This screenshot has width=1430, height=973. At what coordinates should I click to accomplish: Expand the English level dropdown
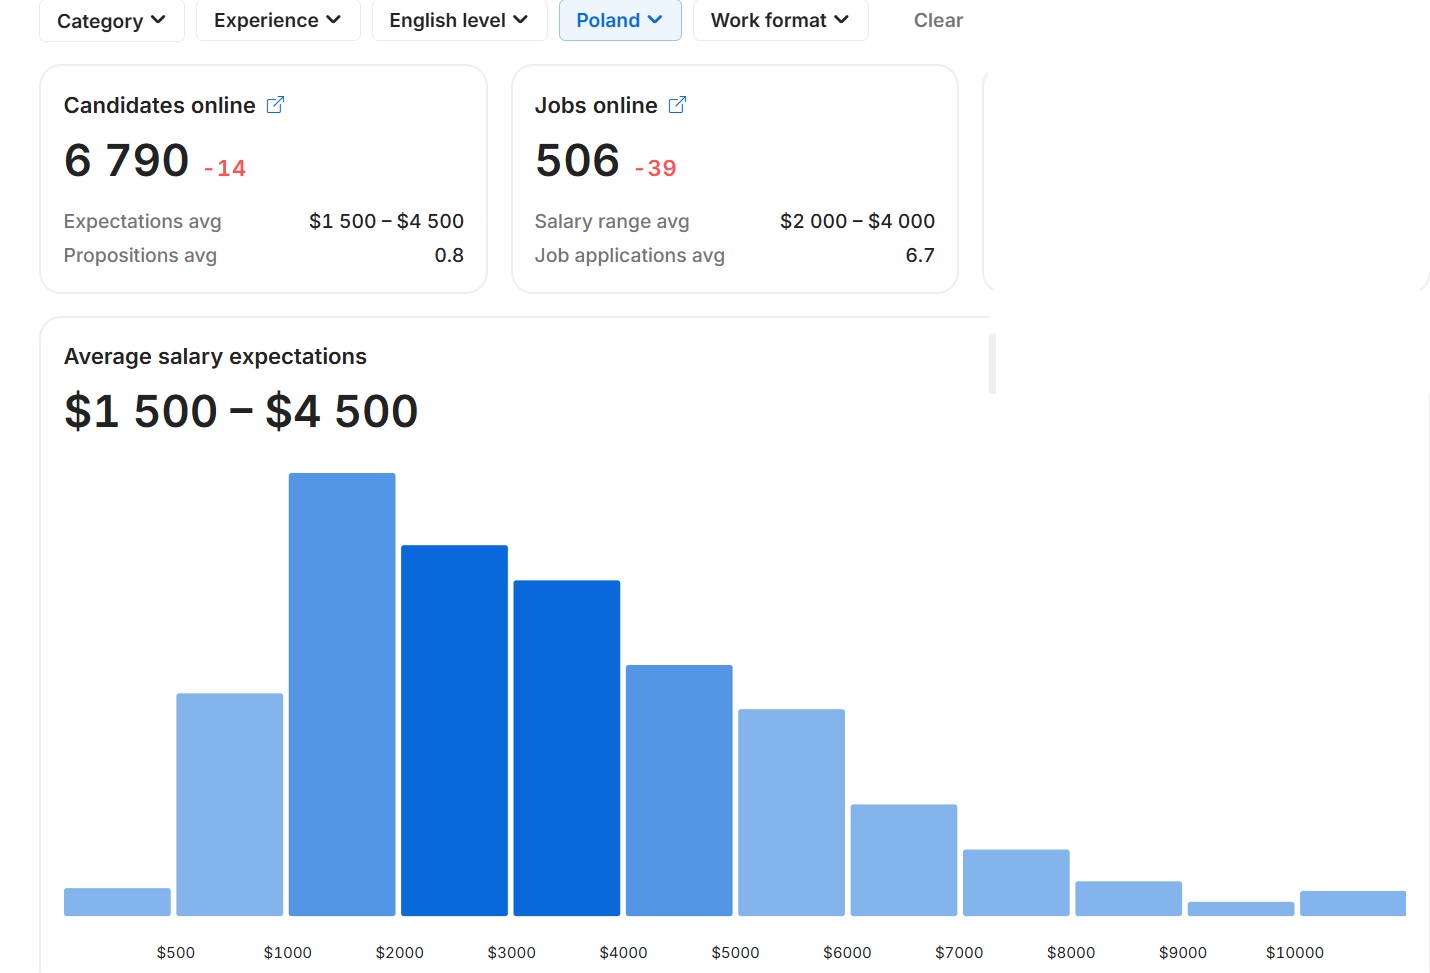tap(458, 21)
